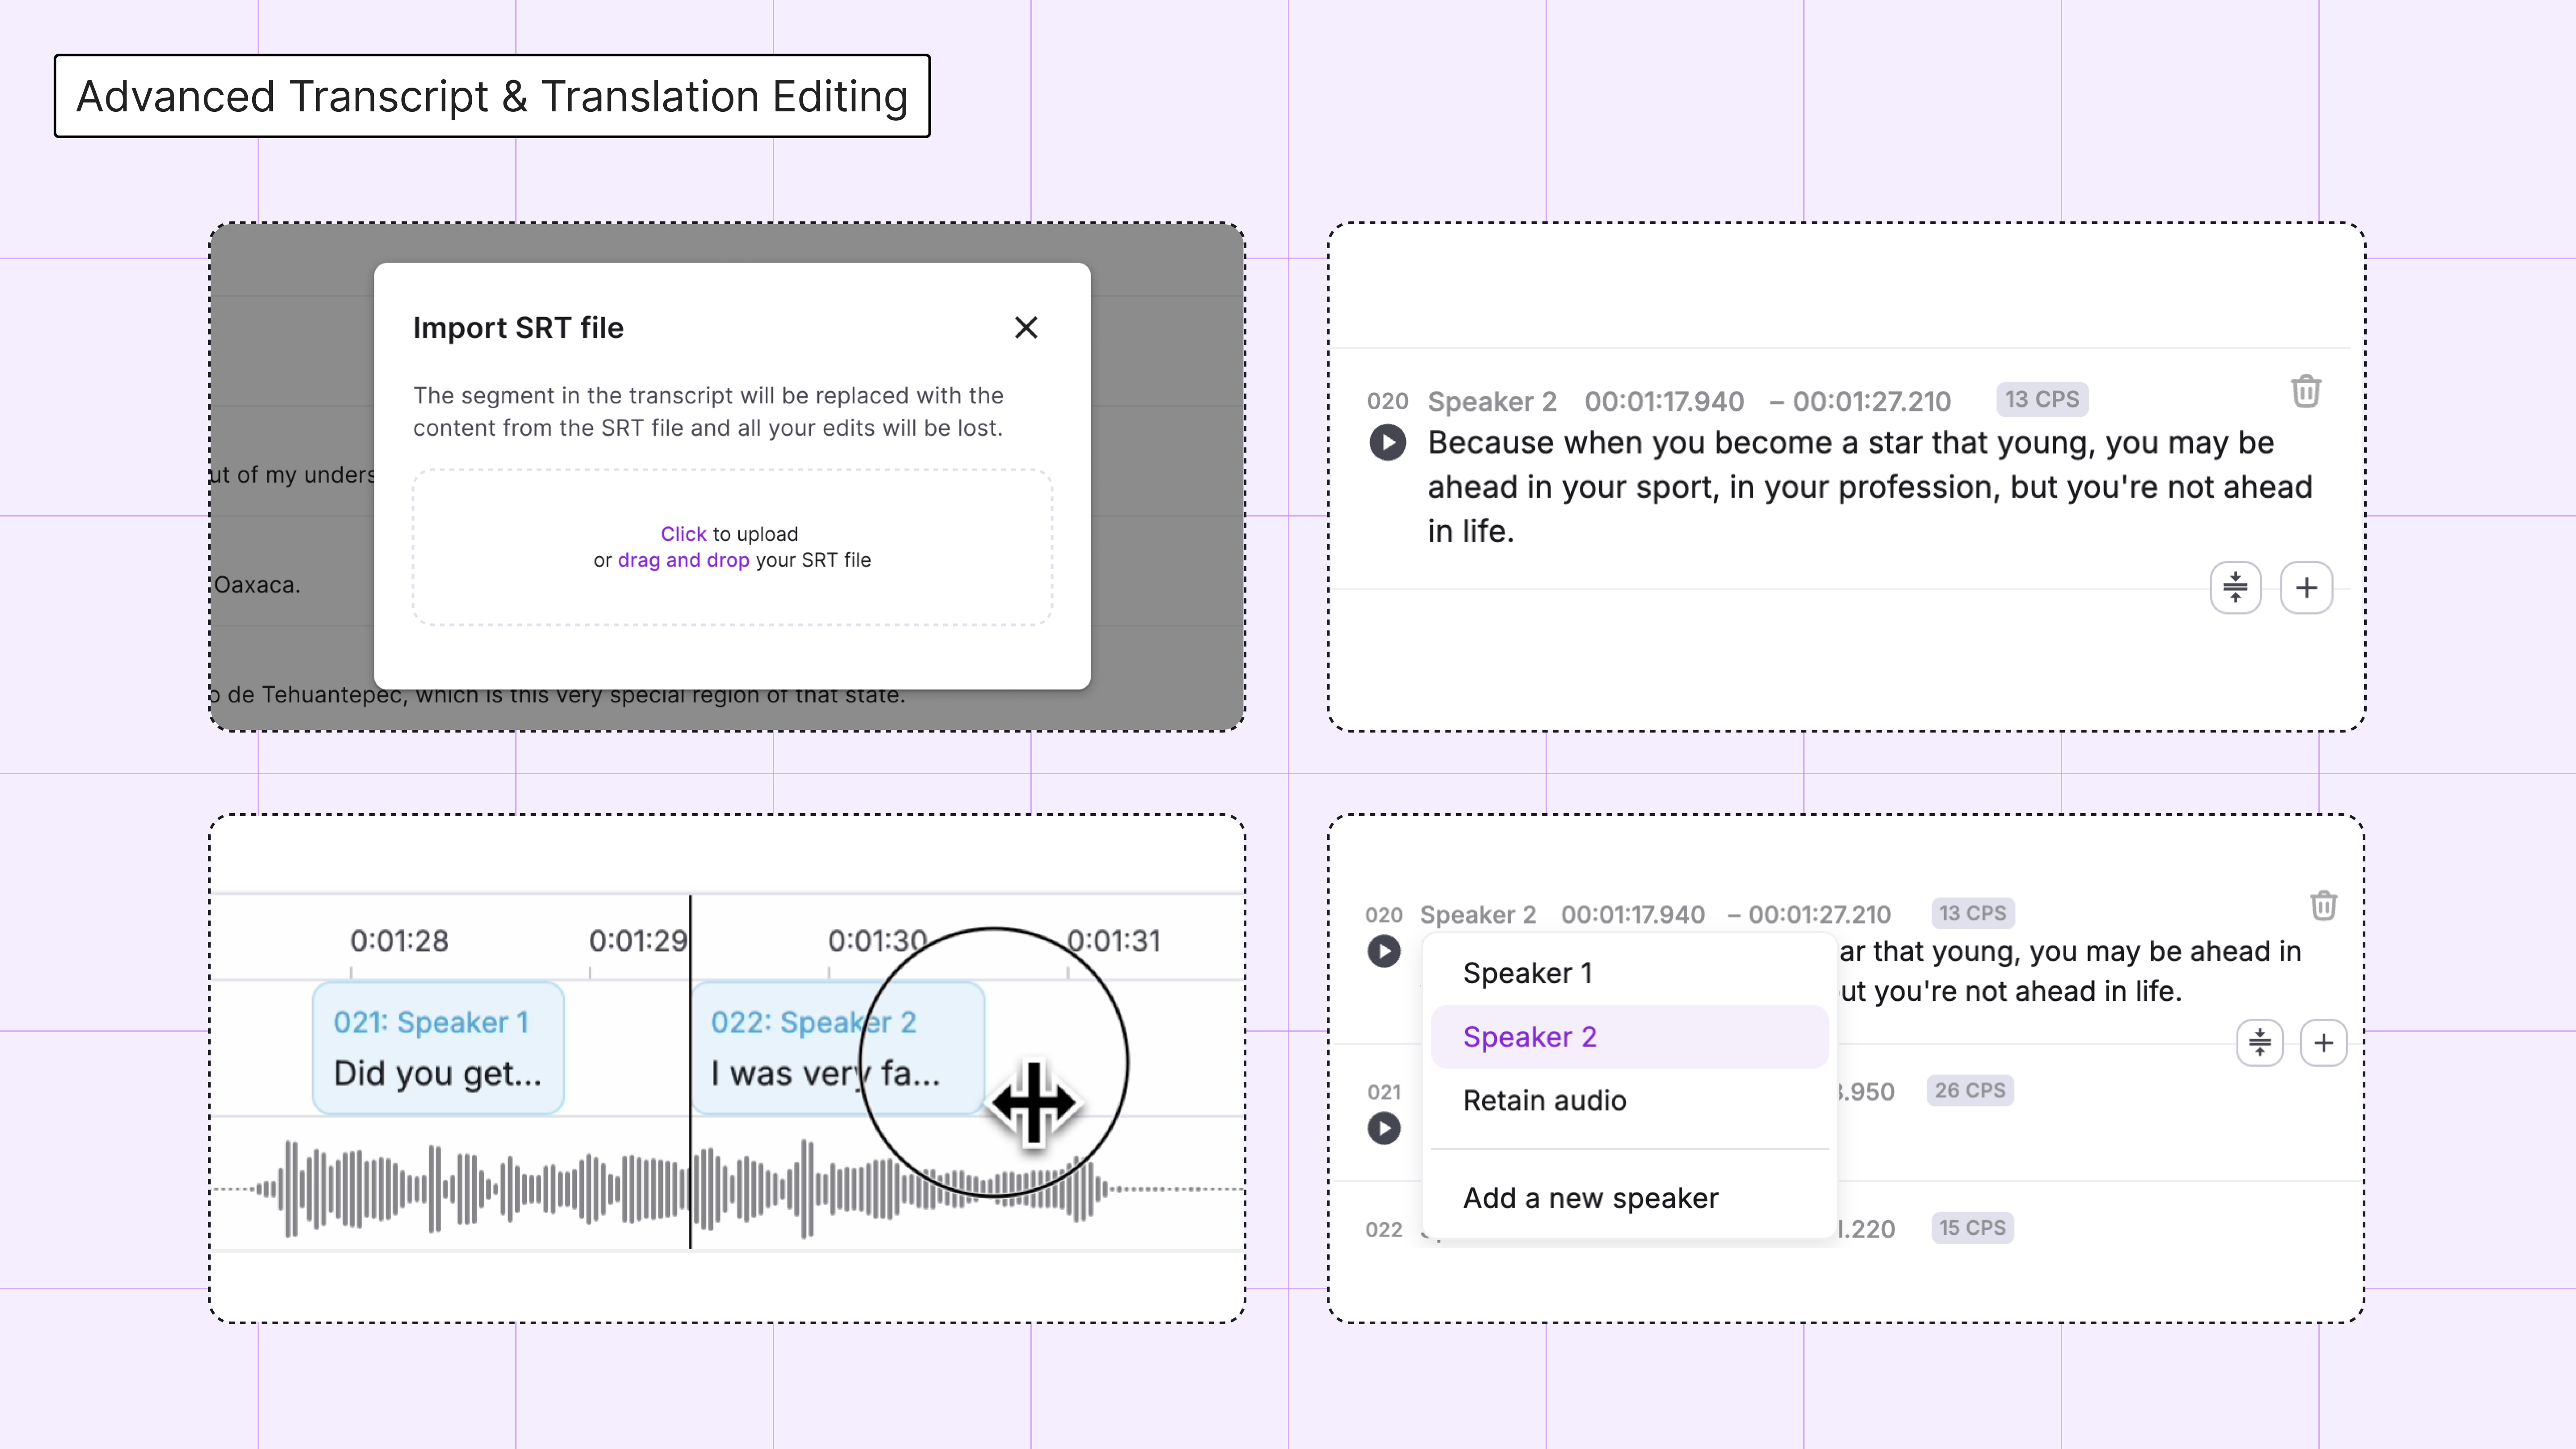
Task: Select Speaker 1 from speaker menu
Action: pyautogui.click(x=1527, y=973)
